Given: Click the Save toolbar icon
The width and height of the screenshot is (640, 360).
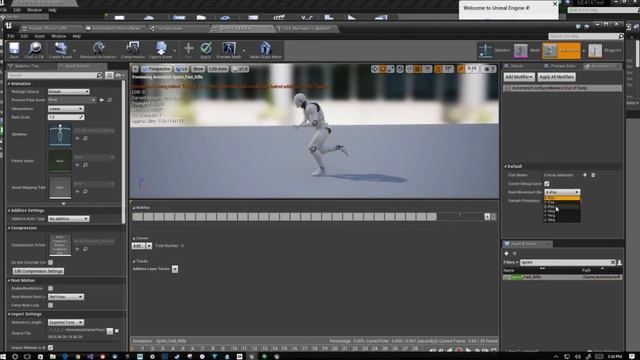Looking at the screenshot, I should pos(14,50).
